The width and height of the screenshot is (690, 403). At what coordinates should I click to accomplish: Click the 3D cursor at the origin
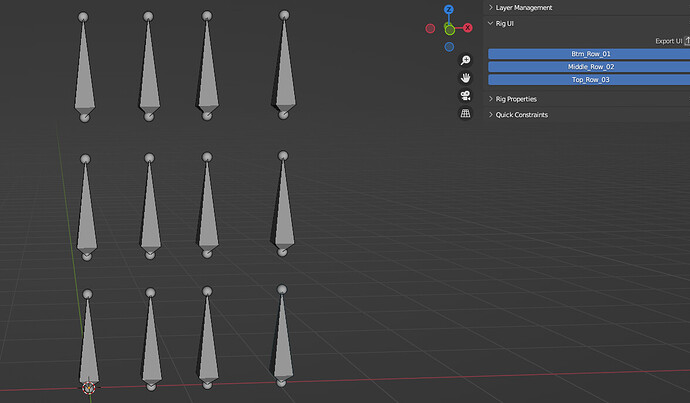point(89,388)
